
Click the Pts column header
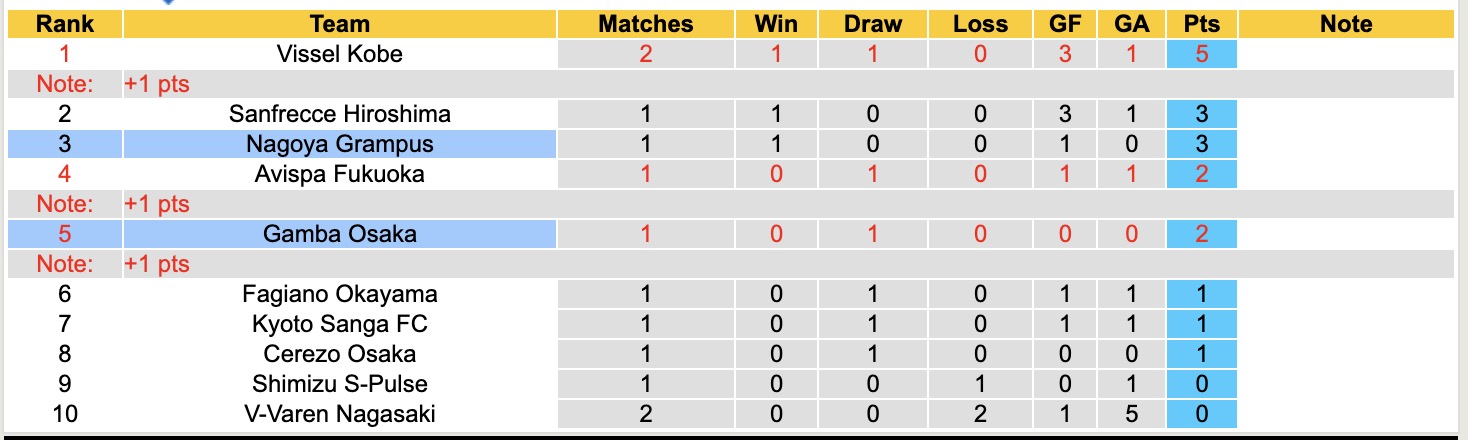point(1201,24)
